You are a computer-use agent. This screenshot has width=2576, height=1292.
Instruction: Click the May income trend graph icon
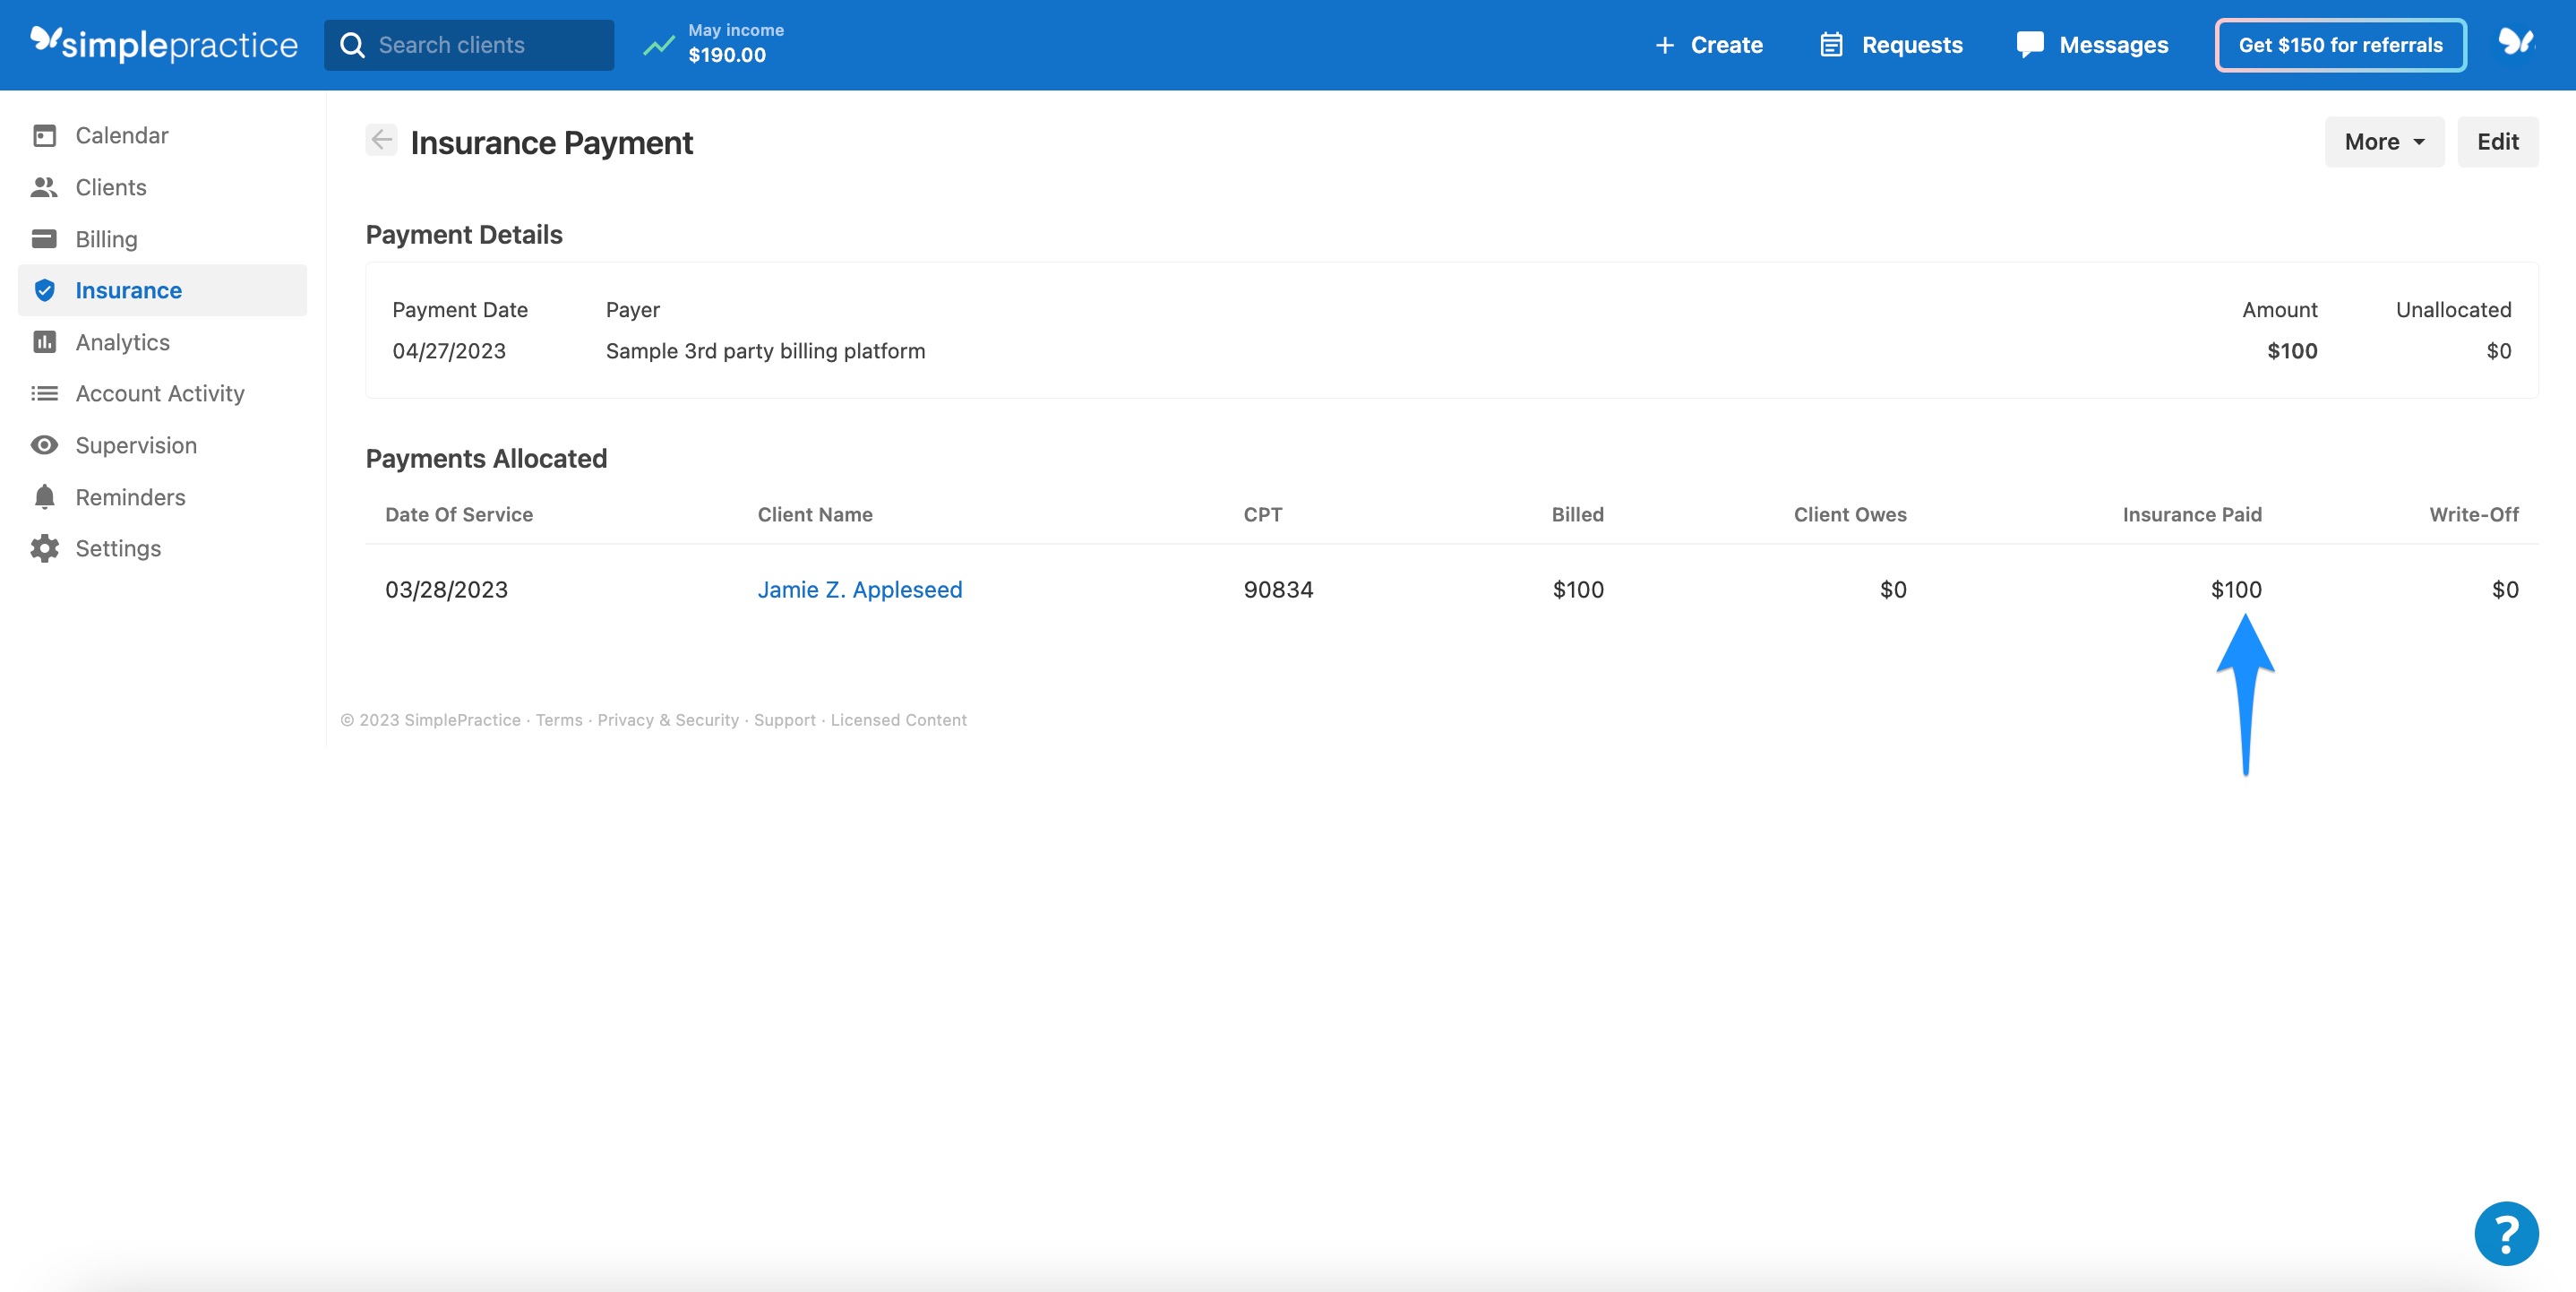658,45
